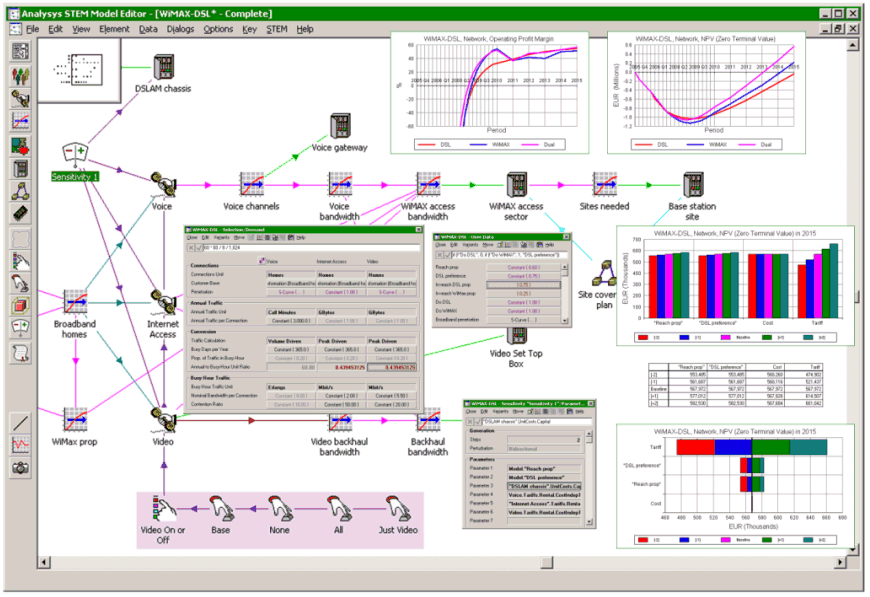Screen dimensions: 870x597
Task: Open the Dialogs menu
Action: (180, 29)
